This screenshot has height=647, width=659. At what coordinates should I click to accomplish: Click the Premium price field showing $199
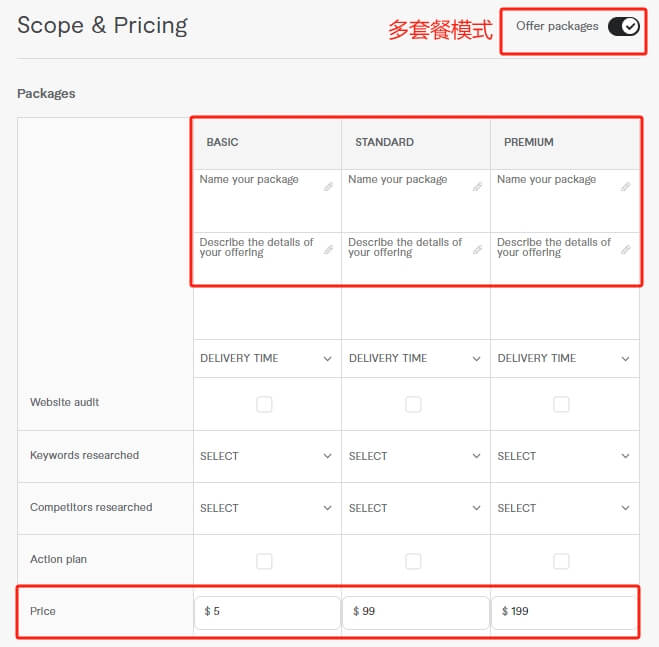click(x=563, y=612)
